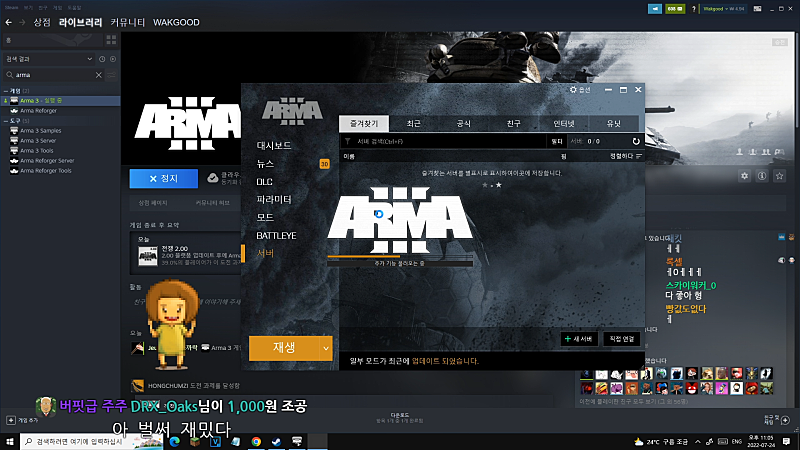The height and width of the screenshot is (450, 800).
Task: Open Google Chrome from the taskbar
Action: coord(256,441)
